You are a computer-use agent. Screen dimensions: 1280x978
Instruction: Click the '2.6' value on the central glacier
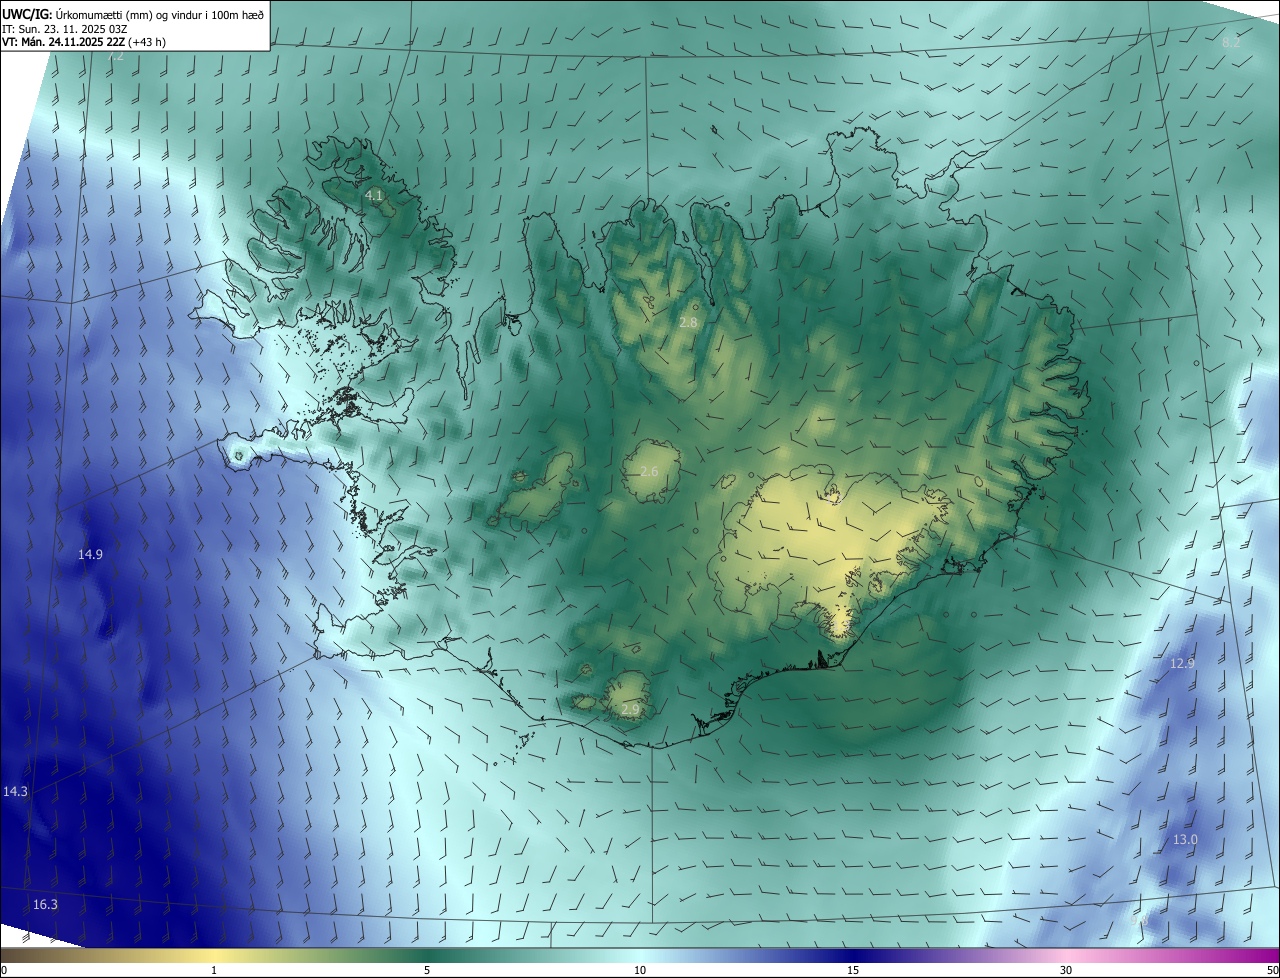coord(649,471)
